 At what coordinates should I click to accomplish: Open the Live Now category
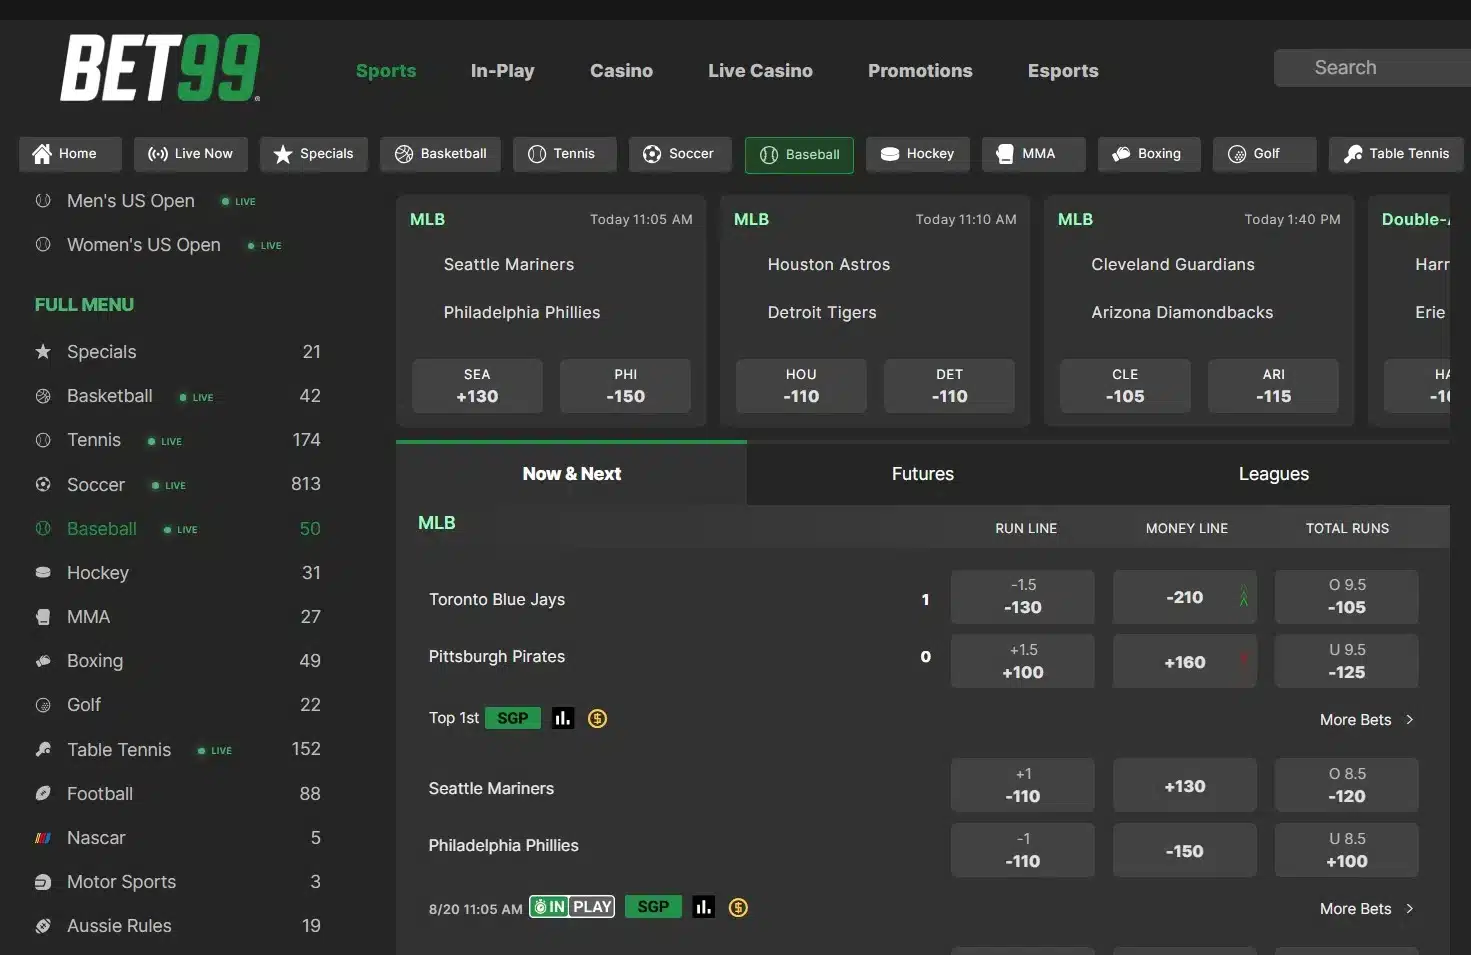click(190, 154)
